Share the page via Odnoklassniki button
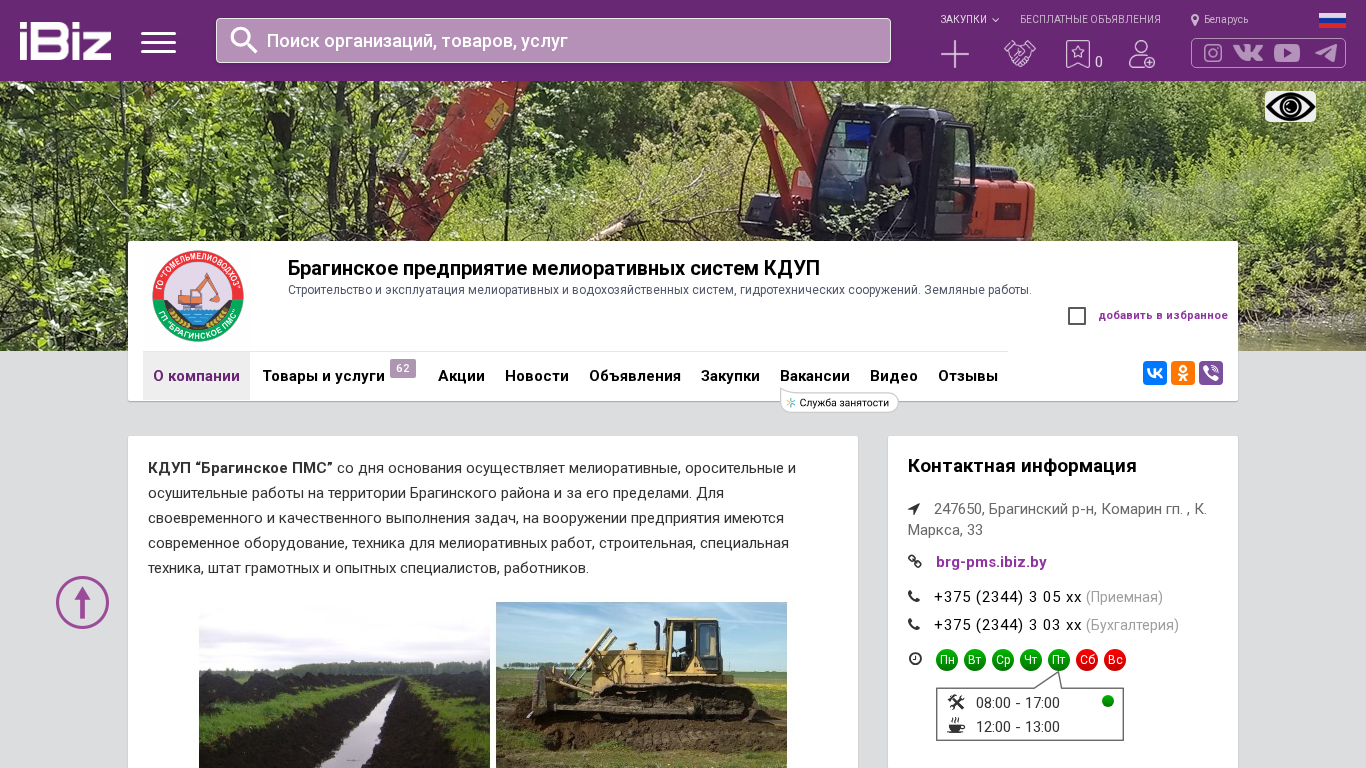The height and width of the screenshot is (768, 1366). pos(1183,373)
